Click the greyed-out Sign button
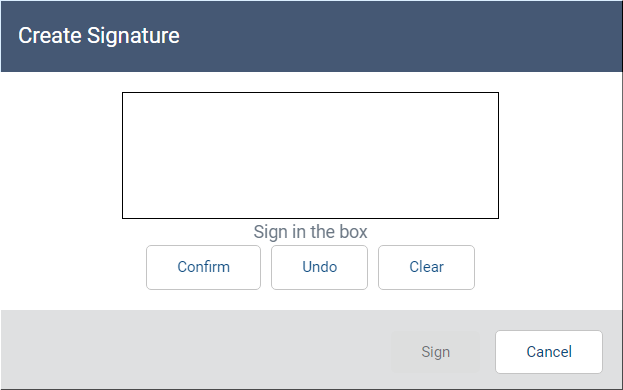The height and width of the screenshot is (390, 623). [435, 352]
